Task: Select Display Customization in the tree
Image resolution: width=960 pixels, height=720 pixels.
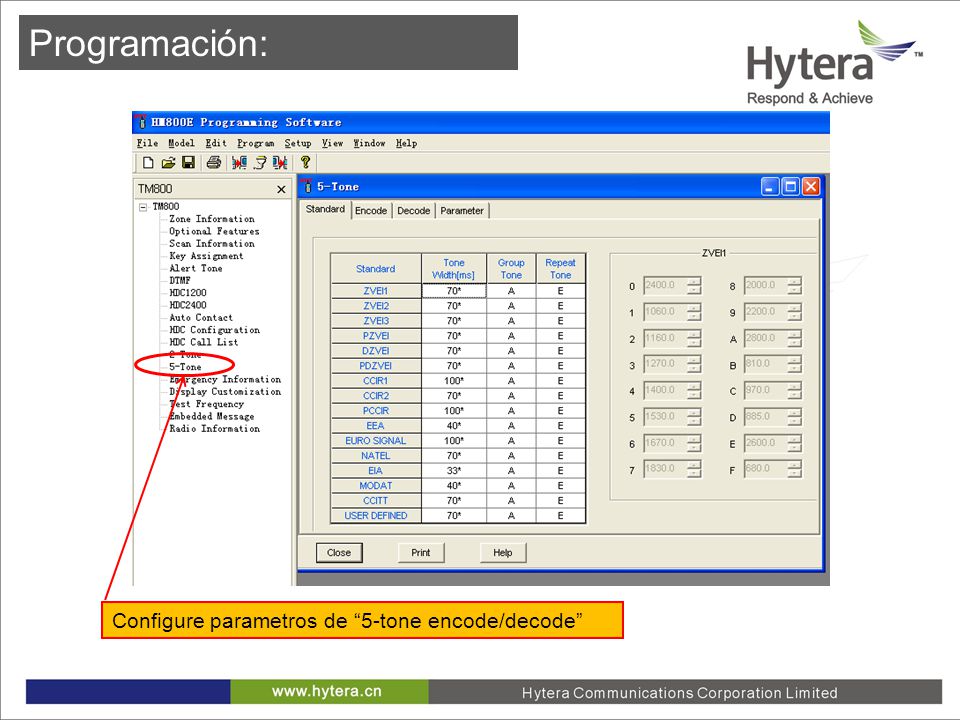Action: coord(225,392)
